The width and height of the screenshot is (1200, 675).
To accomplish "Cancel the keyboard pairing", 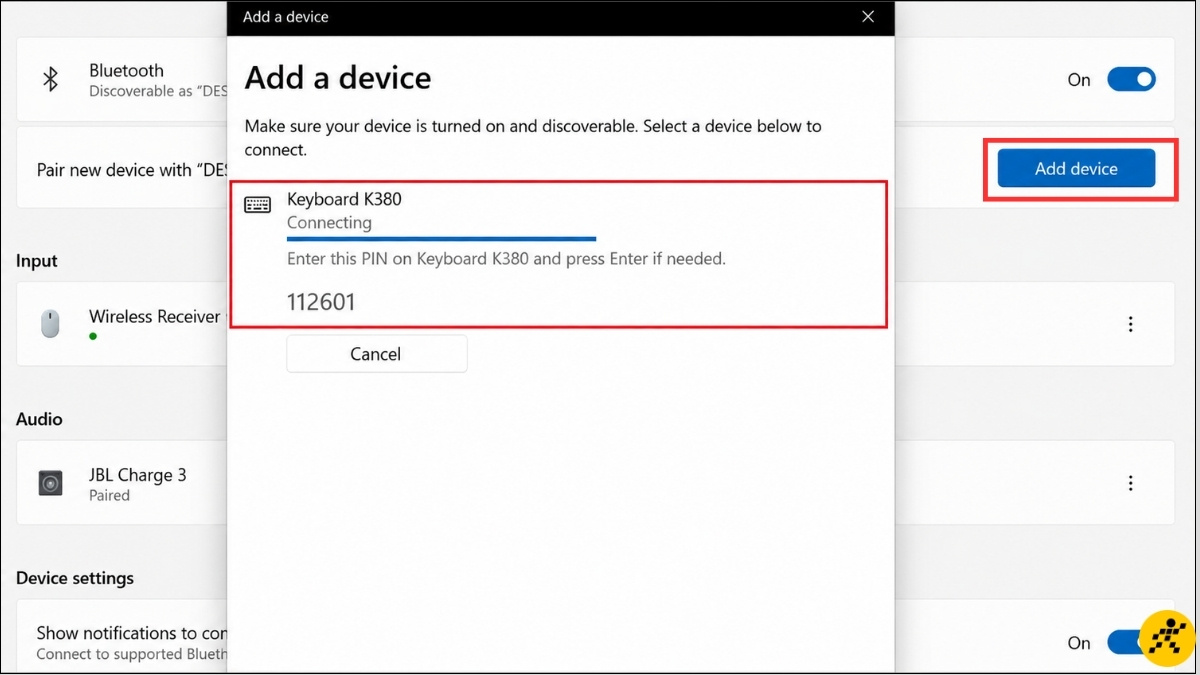I will 376,354.
